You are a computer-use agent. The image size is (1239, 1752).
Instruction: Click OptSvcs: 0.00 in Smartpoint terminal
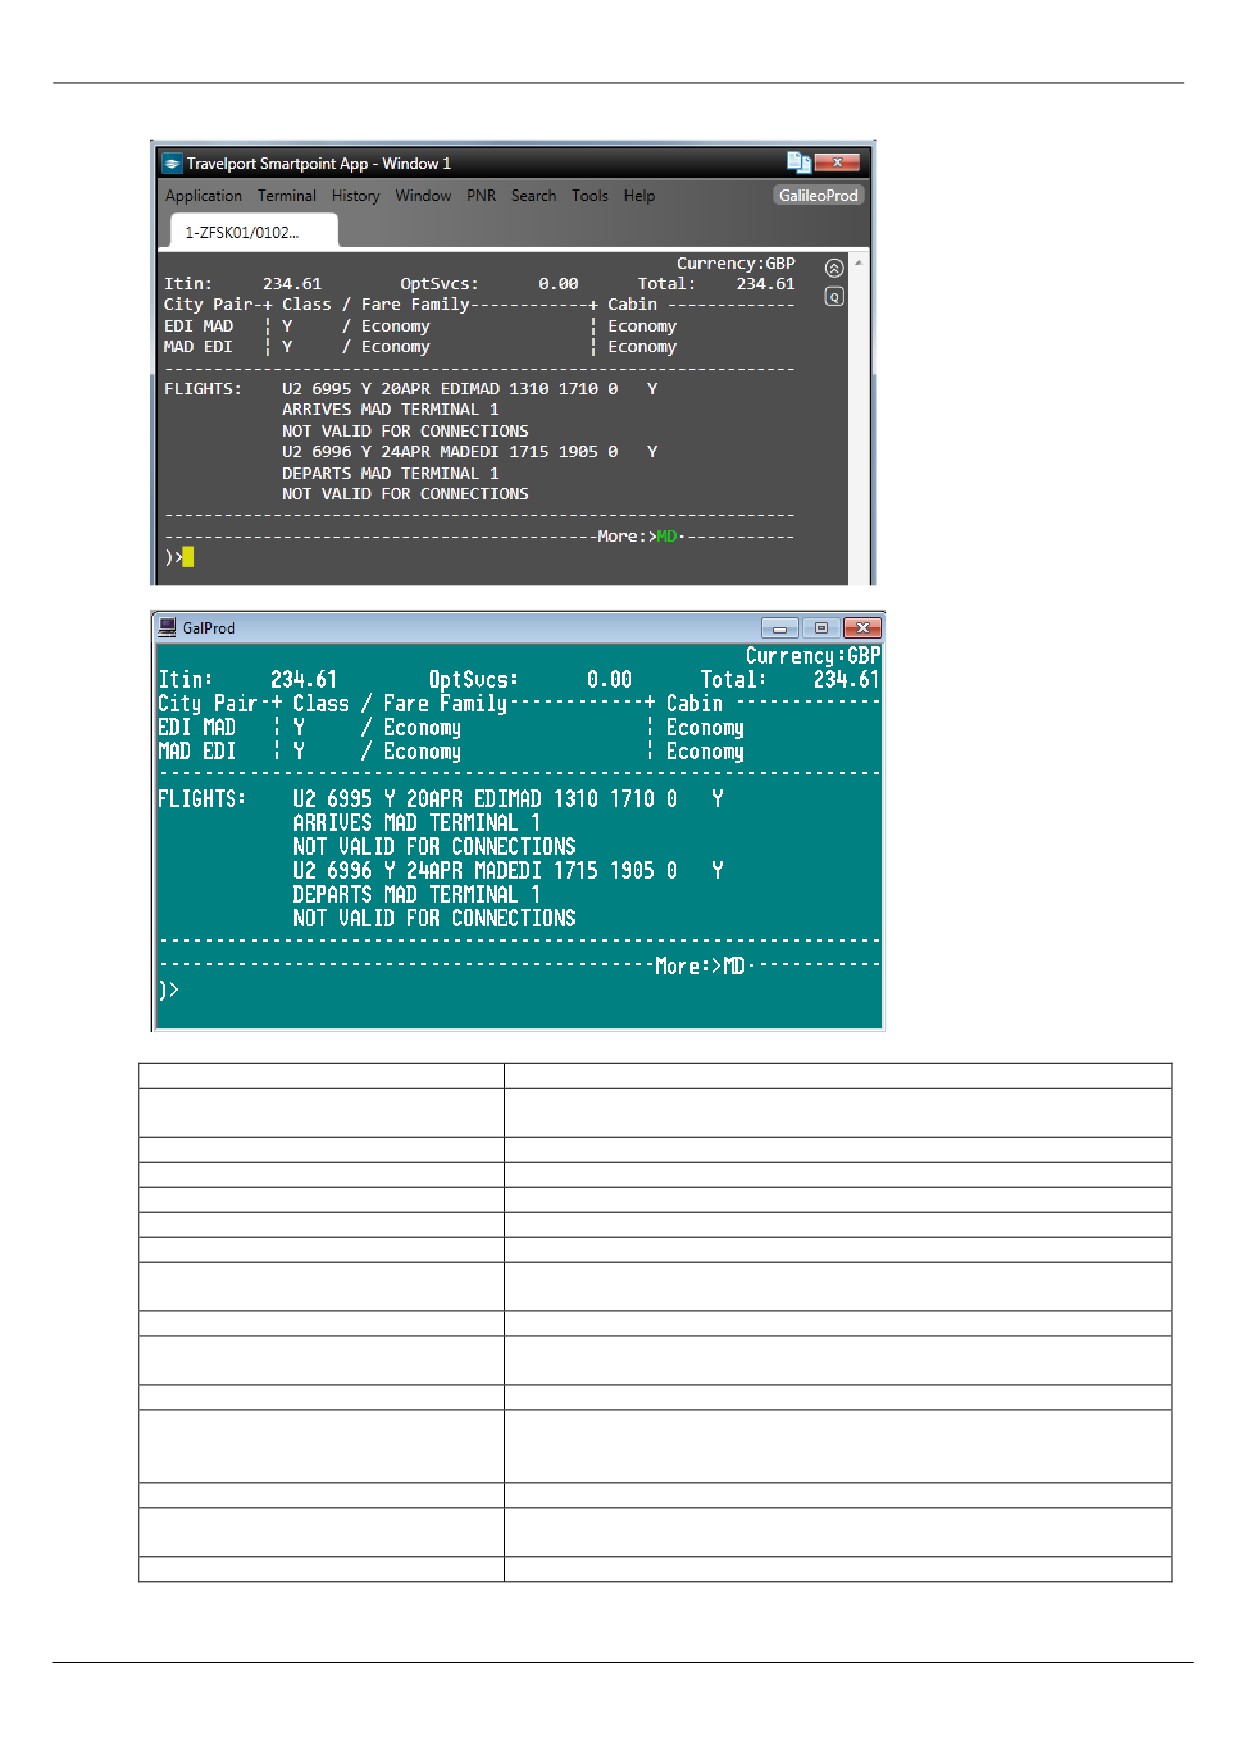(x=489, y=284)
